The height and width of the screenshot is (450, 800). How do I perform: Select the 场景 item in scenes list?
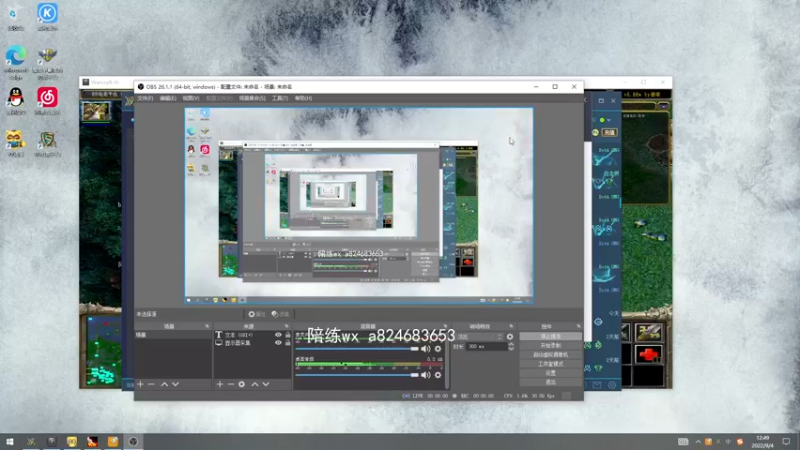click(173, 335)
